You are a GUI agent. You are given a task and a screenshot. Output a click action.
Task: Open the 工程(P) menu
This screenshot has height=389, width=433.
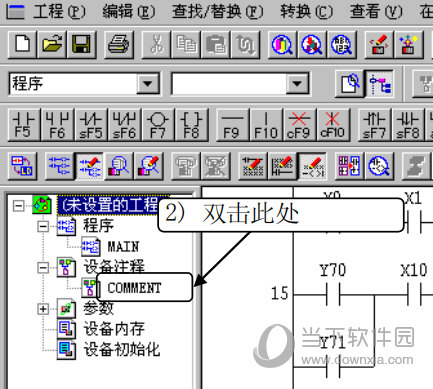(59, 12)
